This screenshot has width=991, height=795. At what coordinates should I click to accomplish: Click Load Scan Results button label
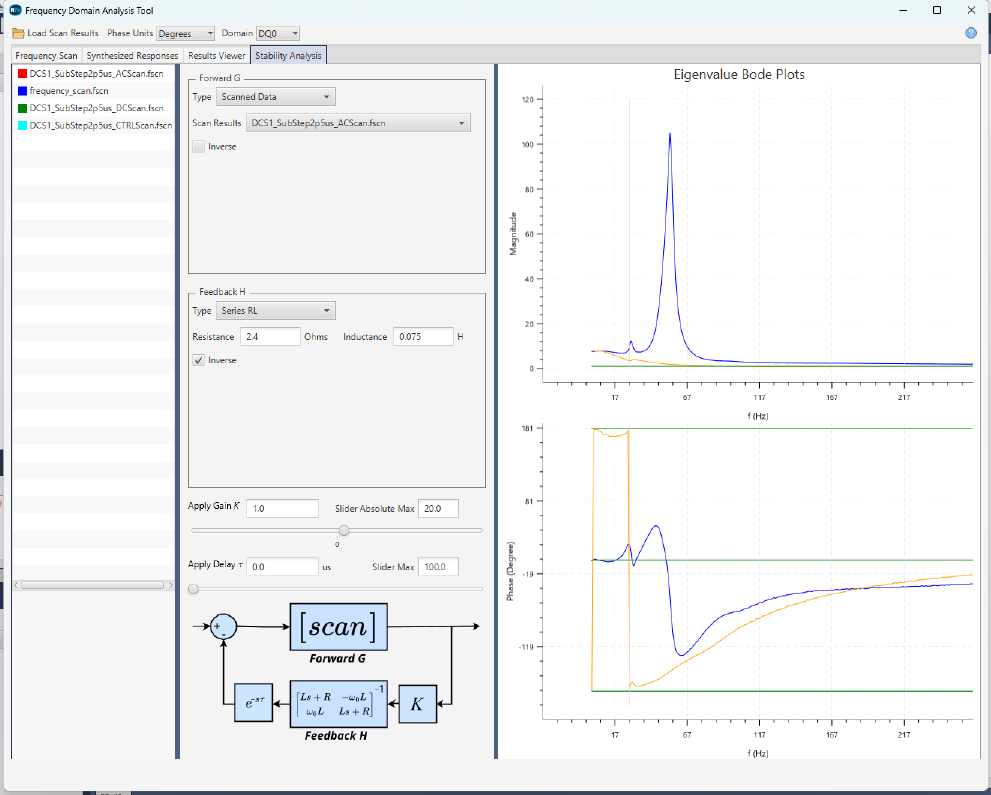tap(63, 33)
